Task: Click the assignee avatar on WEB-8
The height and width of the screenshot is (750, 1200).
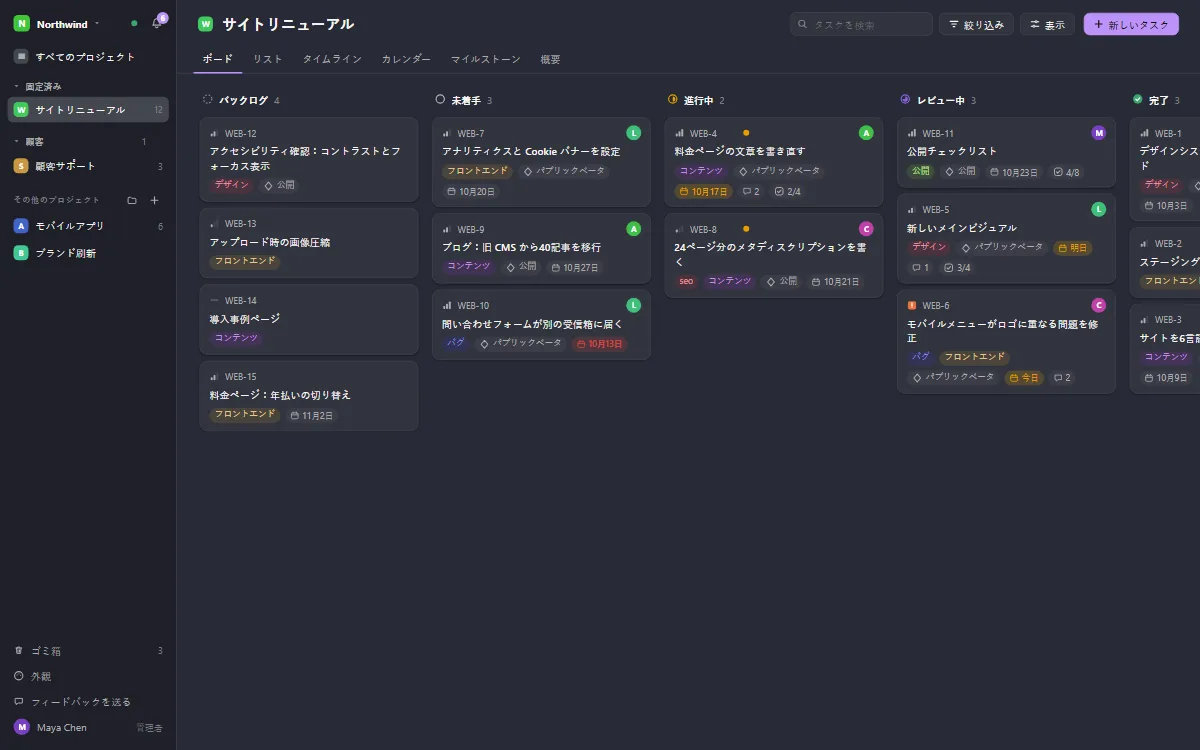Action: 866,229
